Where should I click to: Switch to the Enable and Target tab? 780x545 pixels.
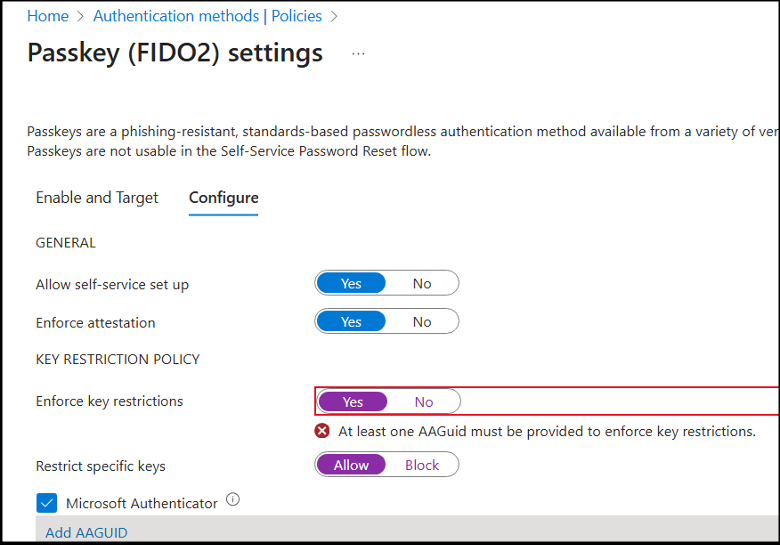tap(97, 198)
